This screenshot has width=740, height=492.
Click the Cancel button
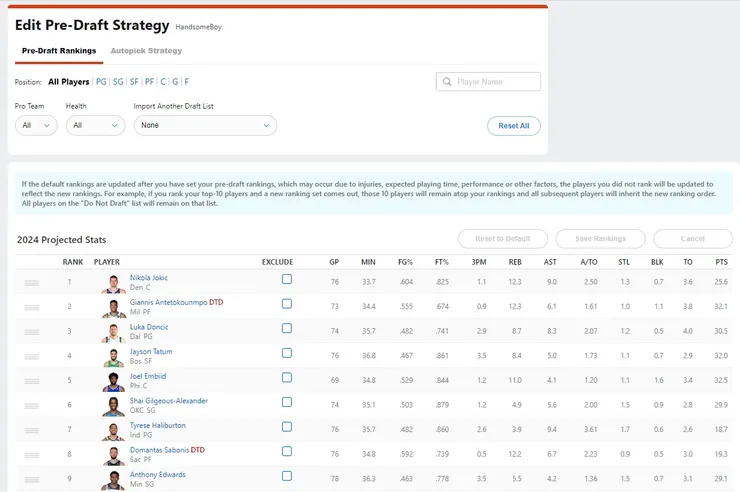[693, 239]
